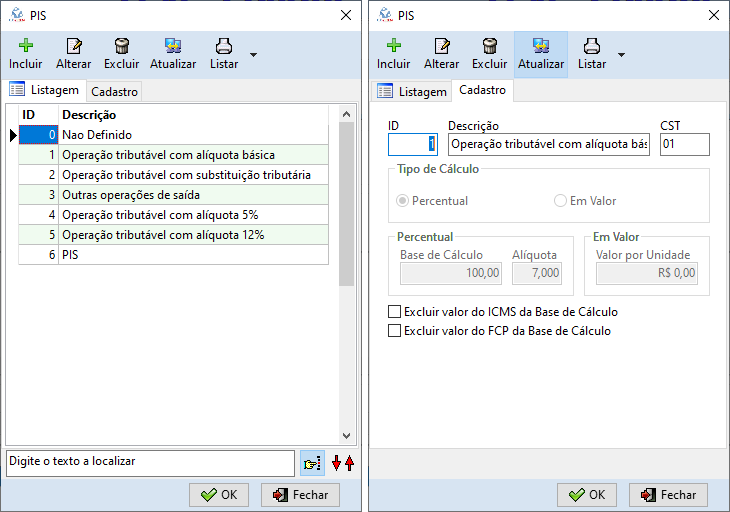Click the locate hand icon beside search box
The height and width of the screenshot is (512, 730).
tap(312, 464)
